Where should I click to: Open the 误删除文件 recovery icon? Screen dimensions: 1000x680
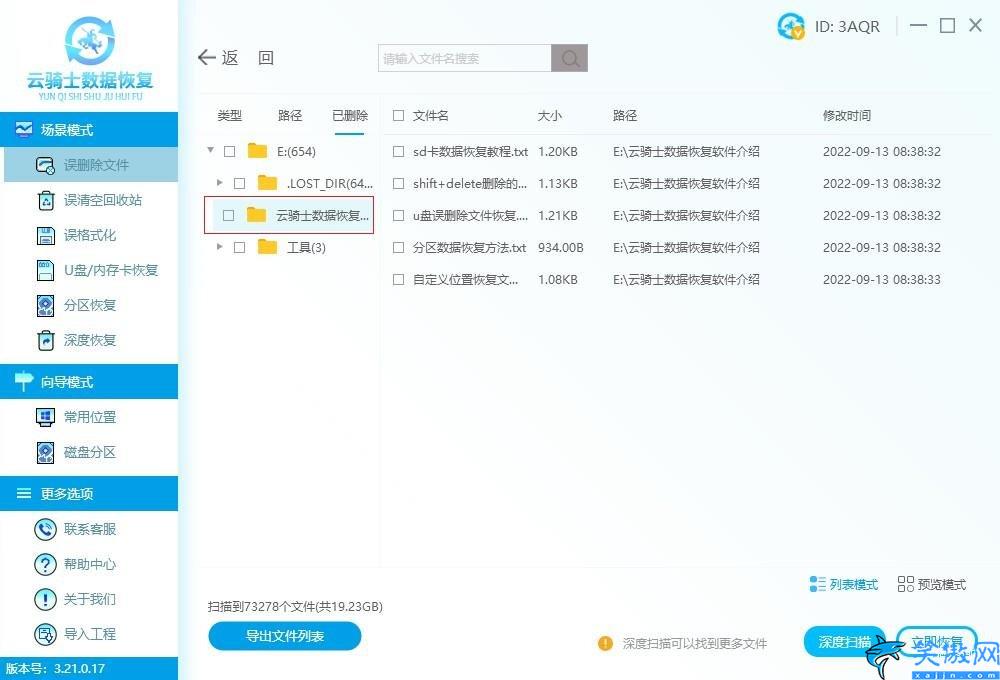(x=45, y=165)
